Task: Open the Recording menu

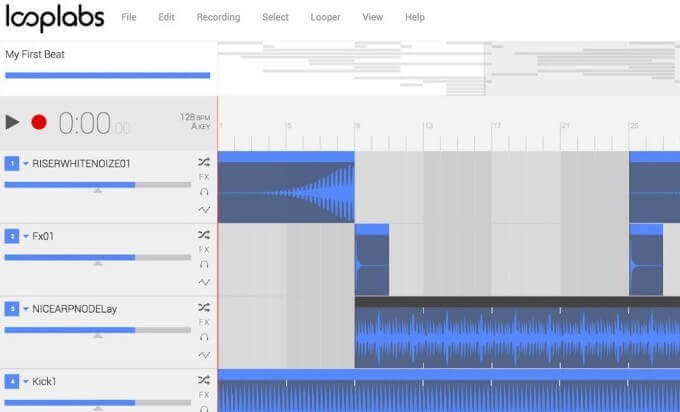Action: 218,17
